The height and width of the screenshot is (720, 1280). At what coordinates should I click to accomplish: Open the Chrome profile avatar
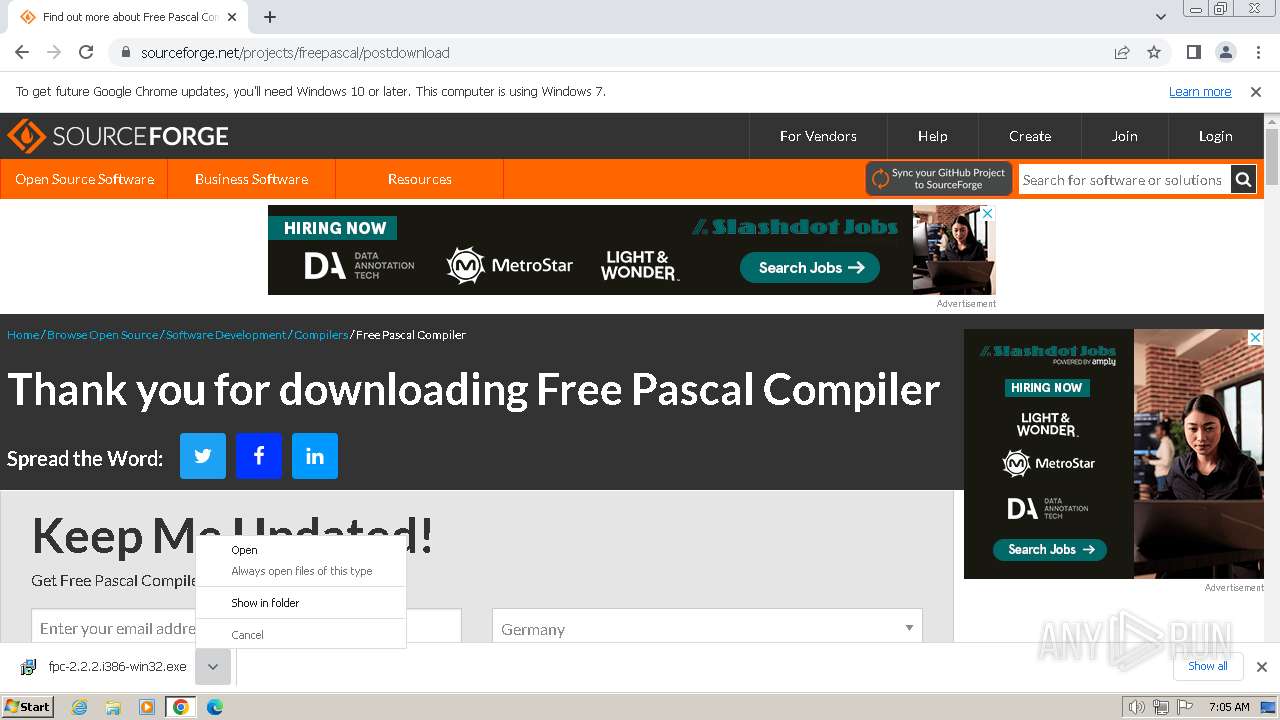pyautogui.click(x=1225, y=52)
